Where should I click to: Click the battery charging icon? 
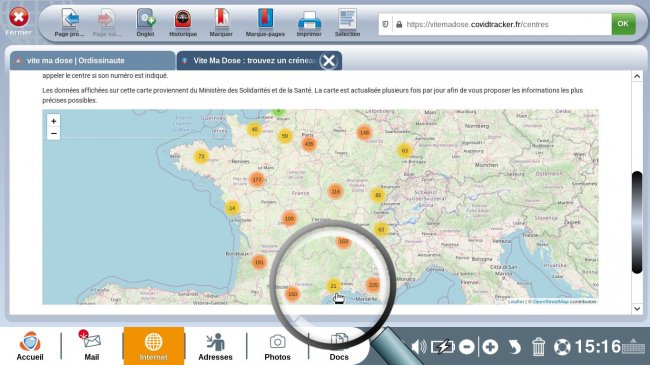click(x=443, y=347)
